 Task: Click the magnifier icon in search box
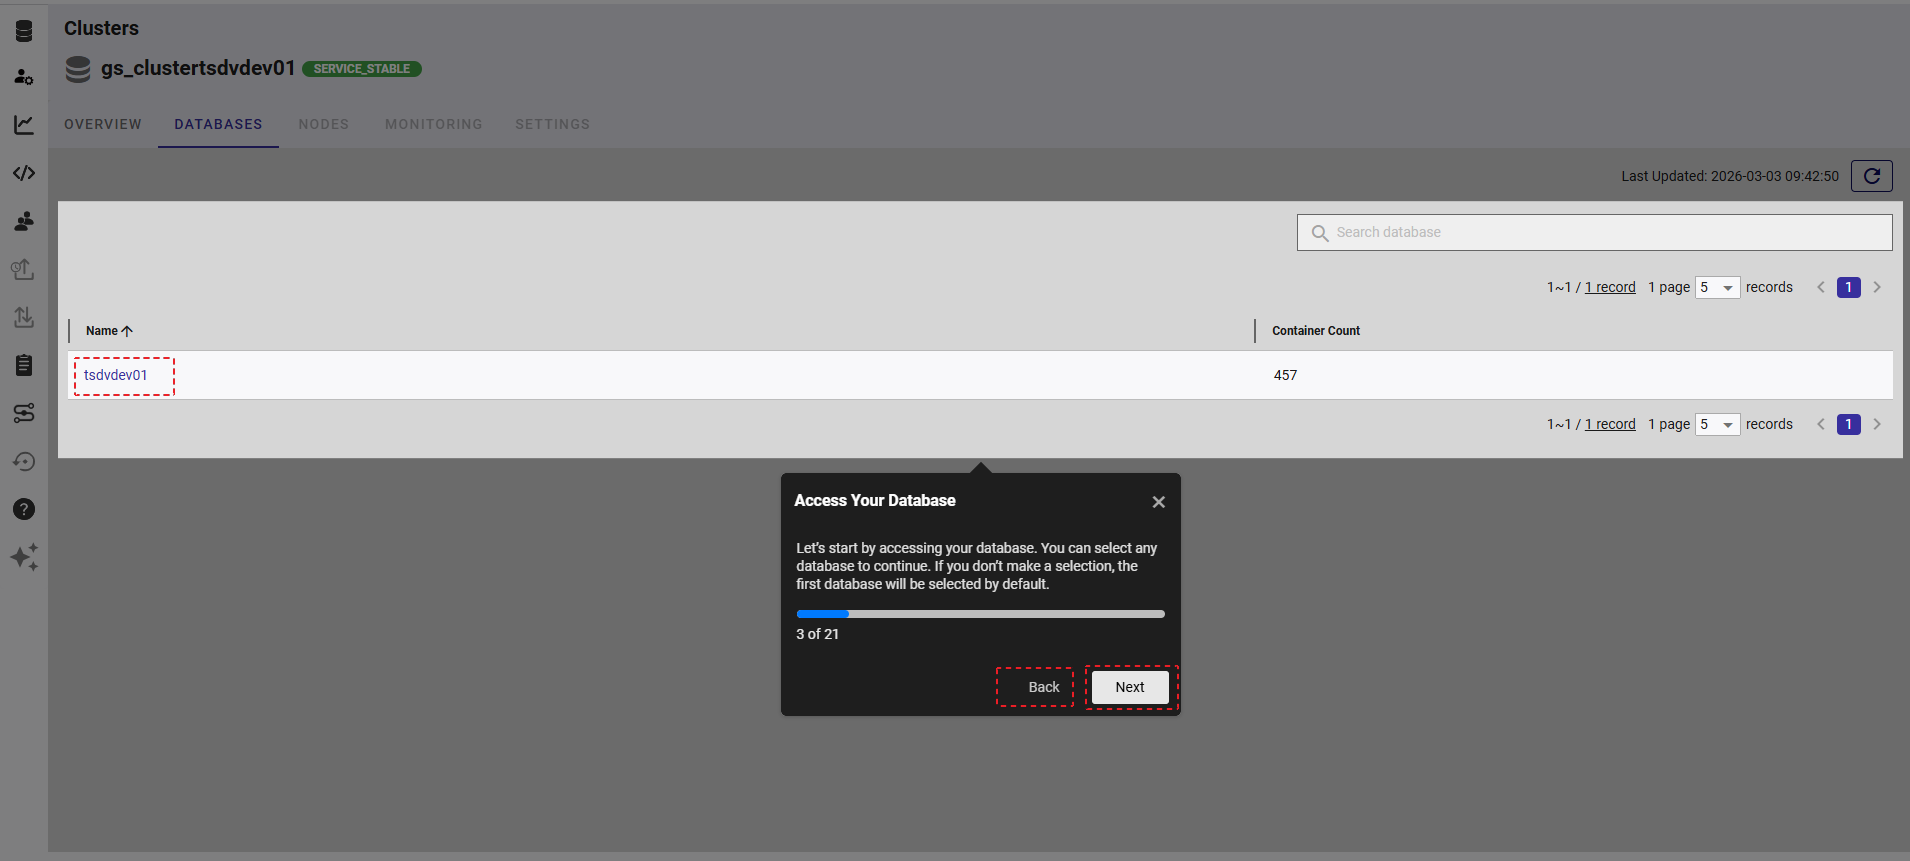[1320, 233]
